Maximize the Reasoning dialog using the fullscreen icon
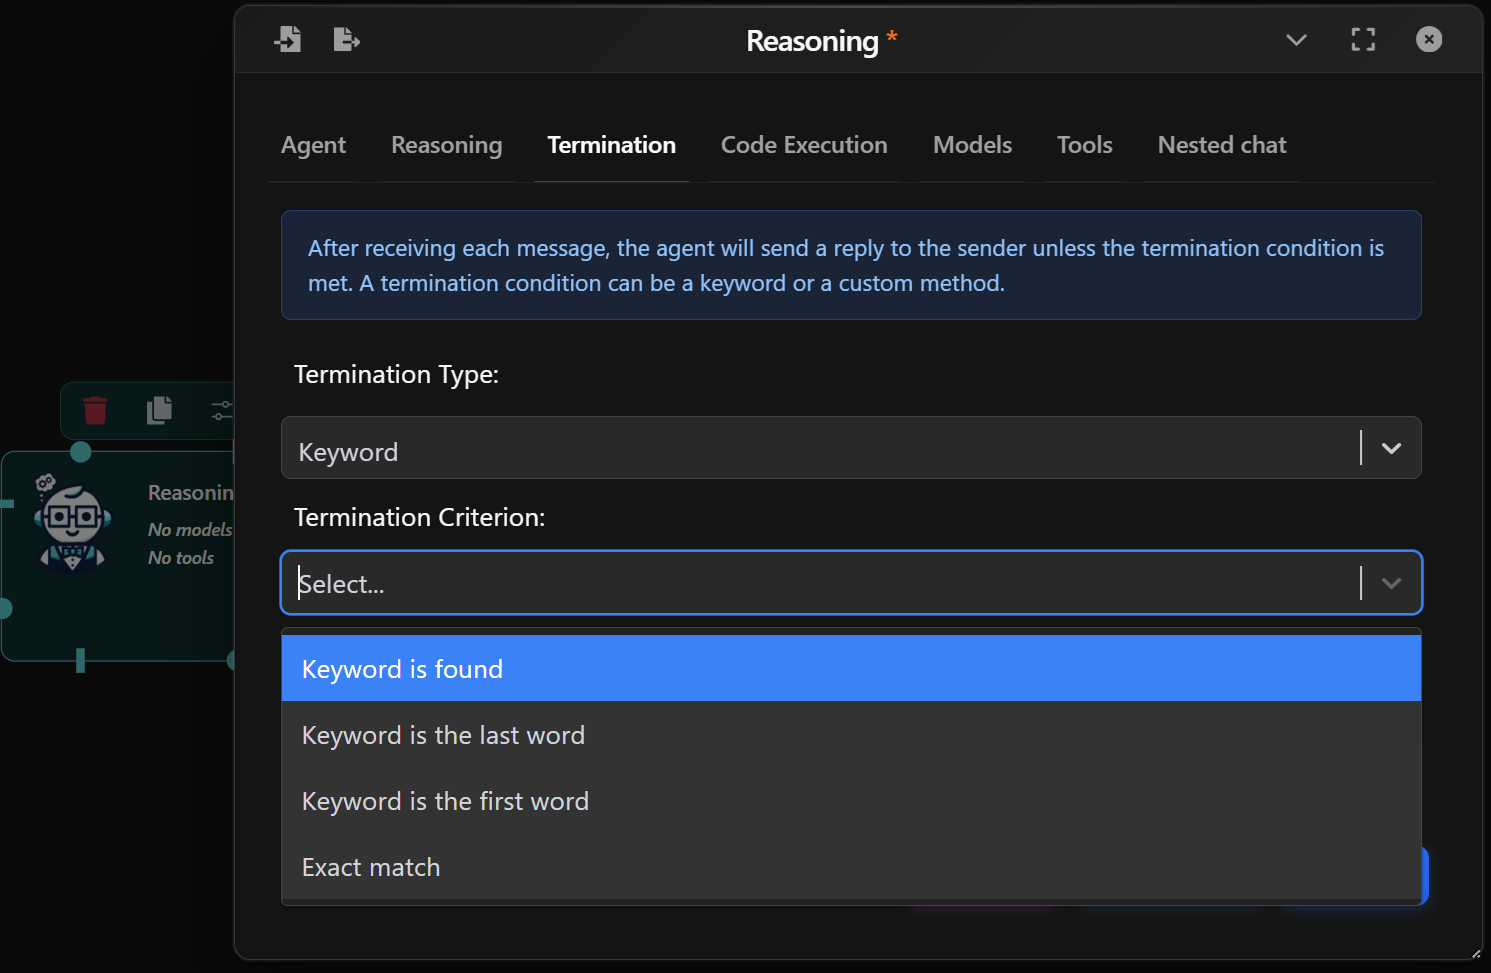Image resolution: width=1491 pixels, height=973 pixels. [x=1362, y=40]
